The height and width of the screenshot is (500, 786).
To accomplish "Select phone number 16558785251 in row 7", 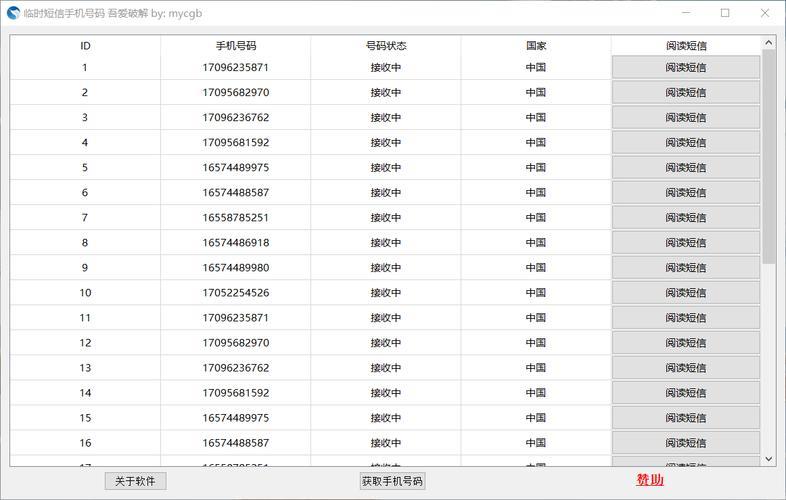I will (x=236, y=218).
